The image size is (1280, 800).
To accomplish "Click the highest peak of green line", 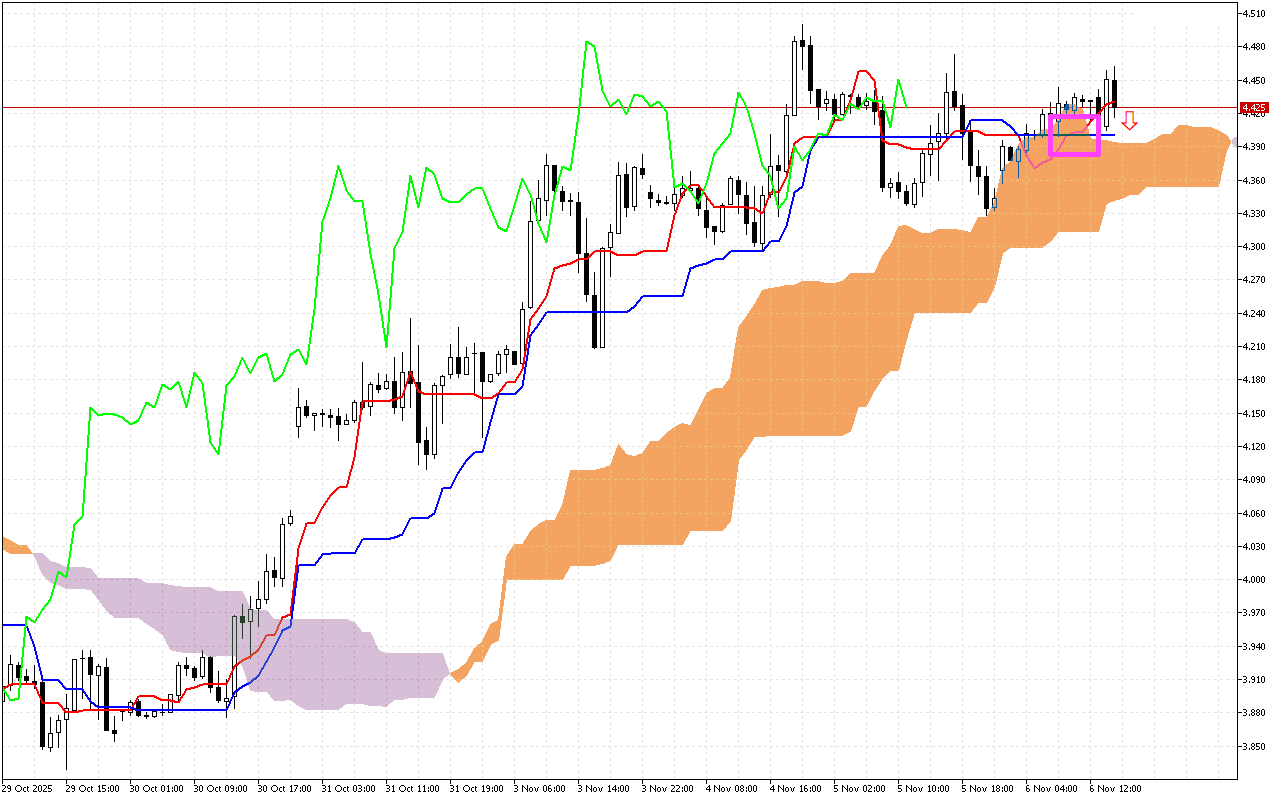I will tap(588, 42).
